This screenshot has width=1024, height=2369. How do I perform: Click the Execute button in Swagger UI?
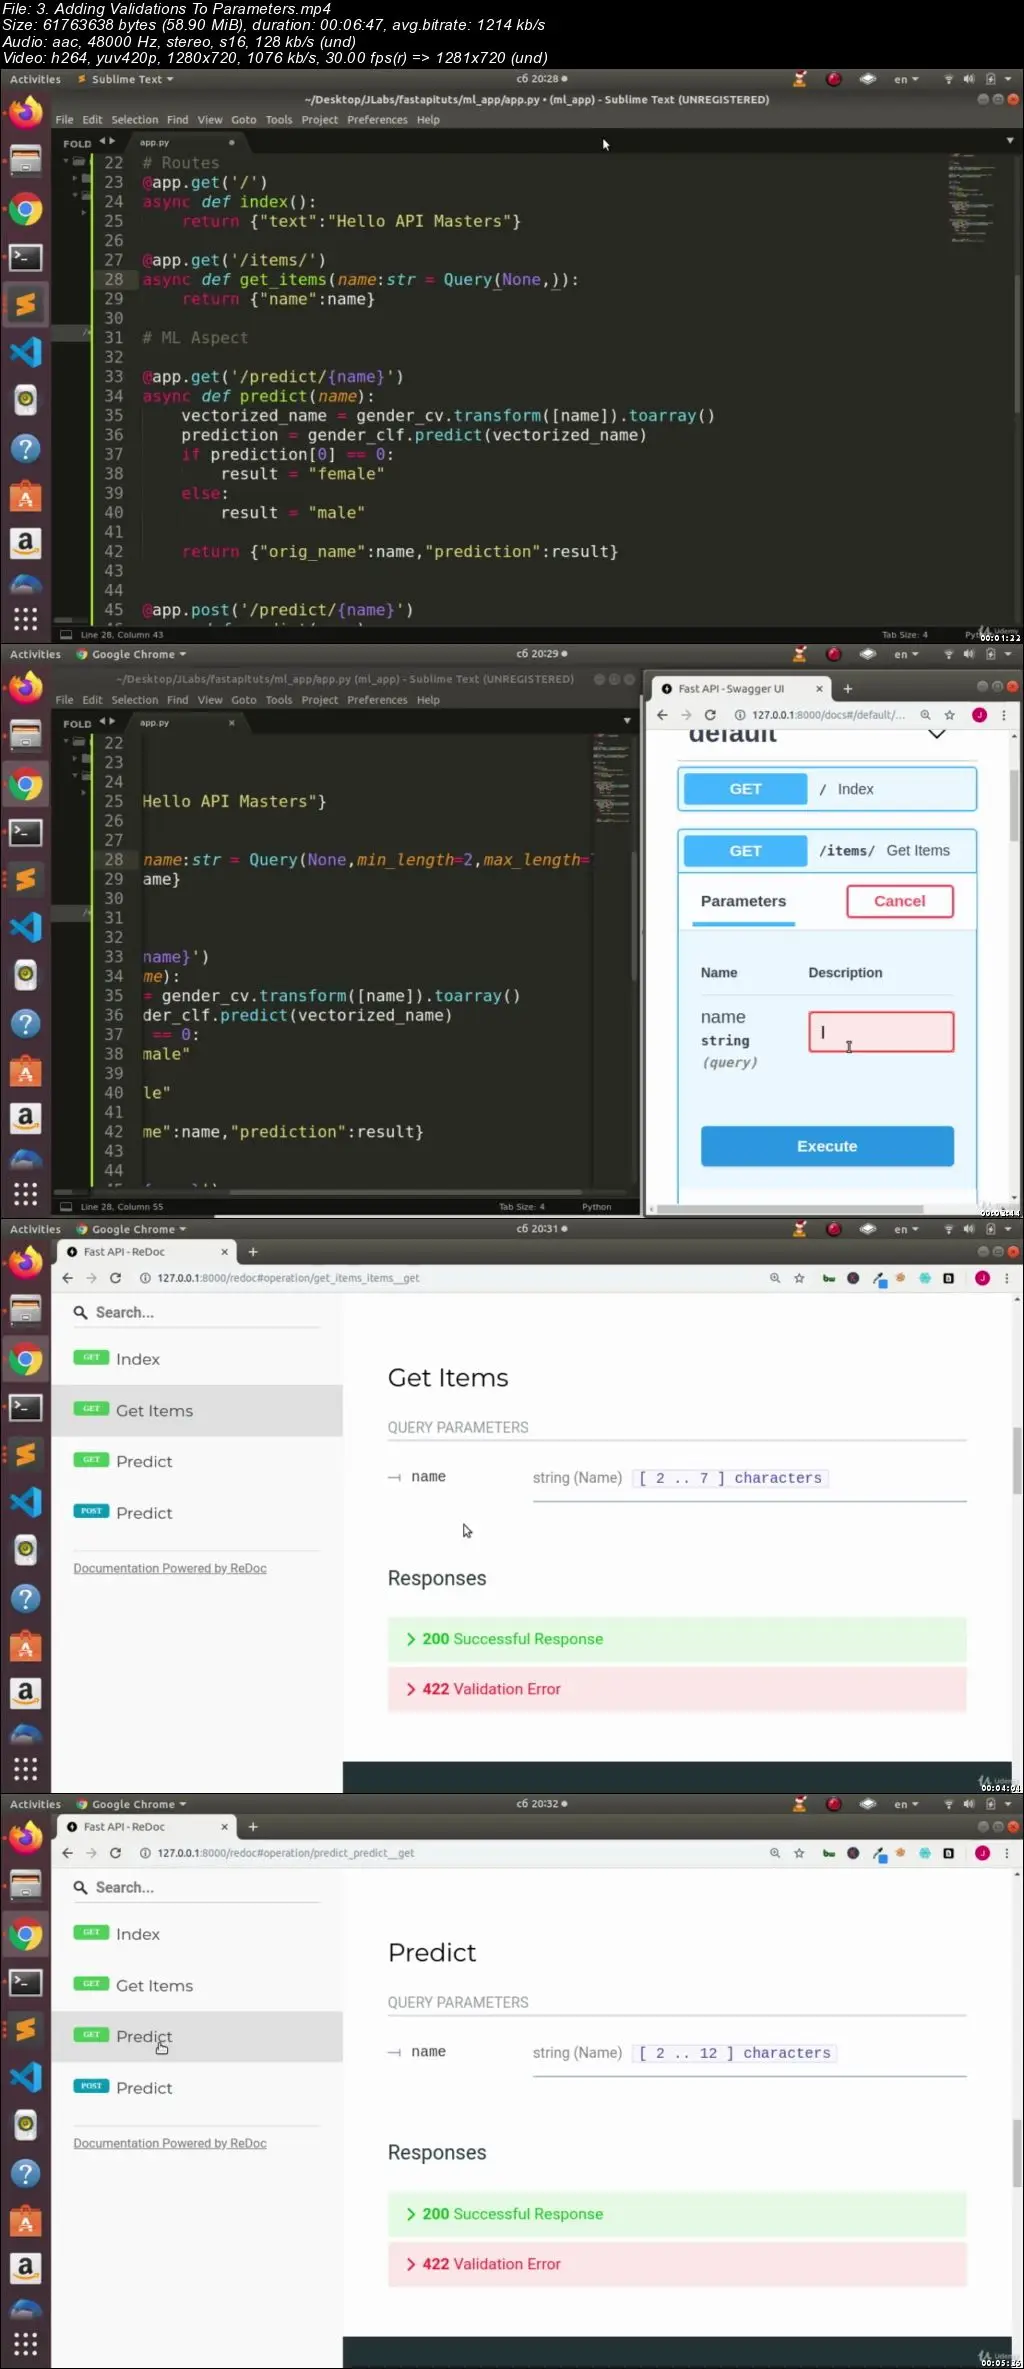[x=827, y=1146]
